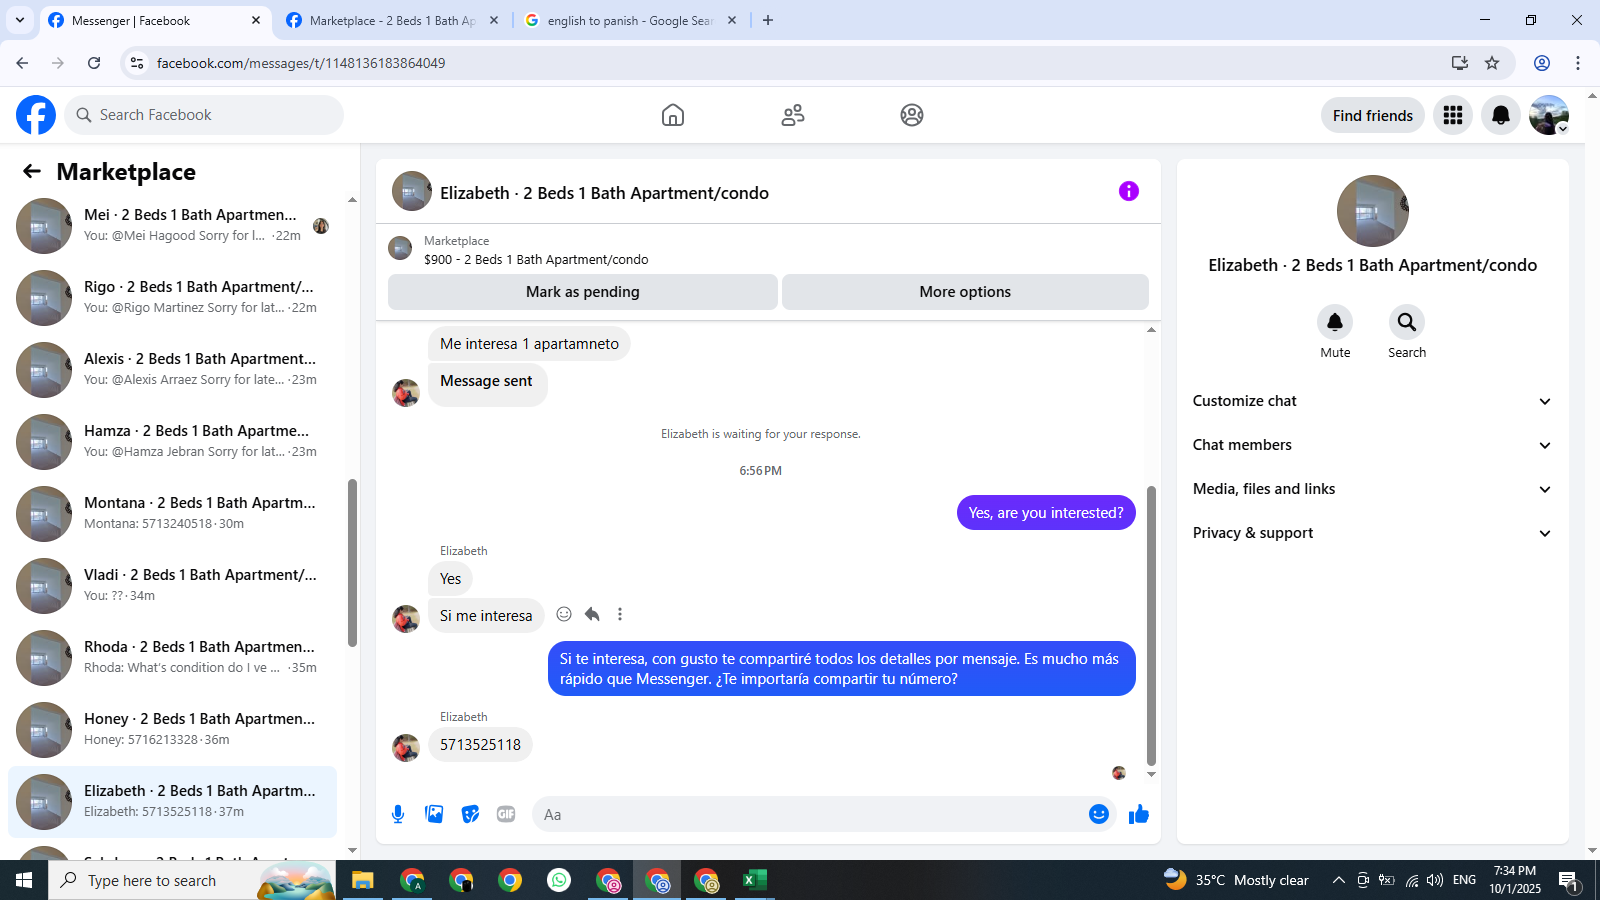Image resolution: width=1600 pixels, height=900 pixels.
Task: Open Alexis's conversation in the list
Action: (172, 370)
